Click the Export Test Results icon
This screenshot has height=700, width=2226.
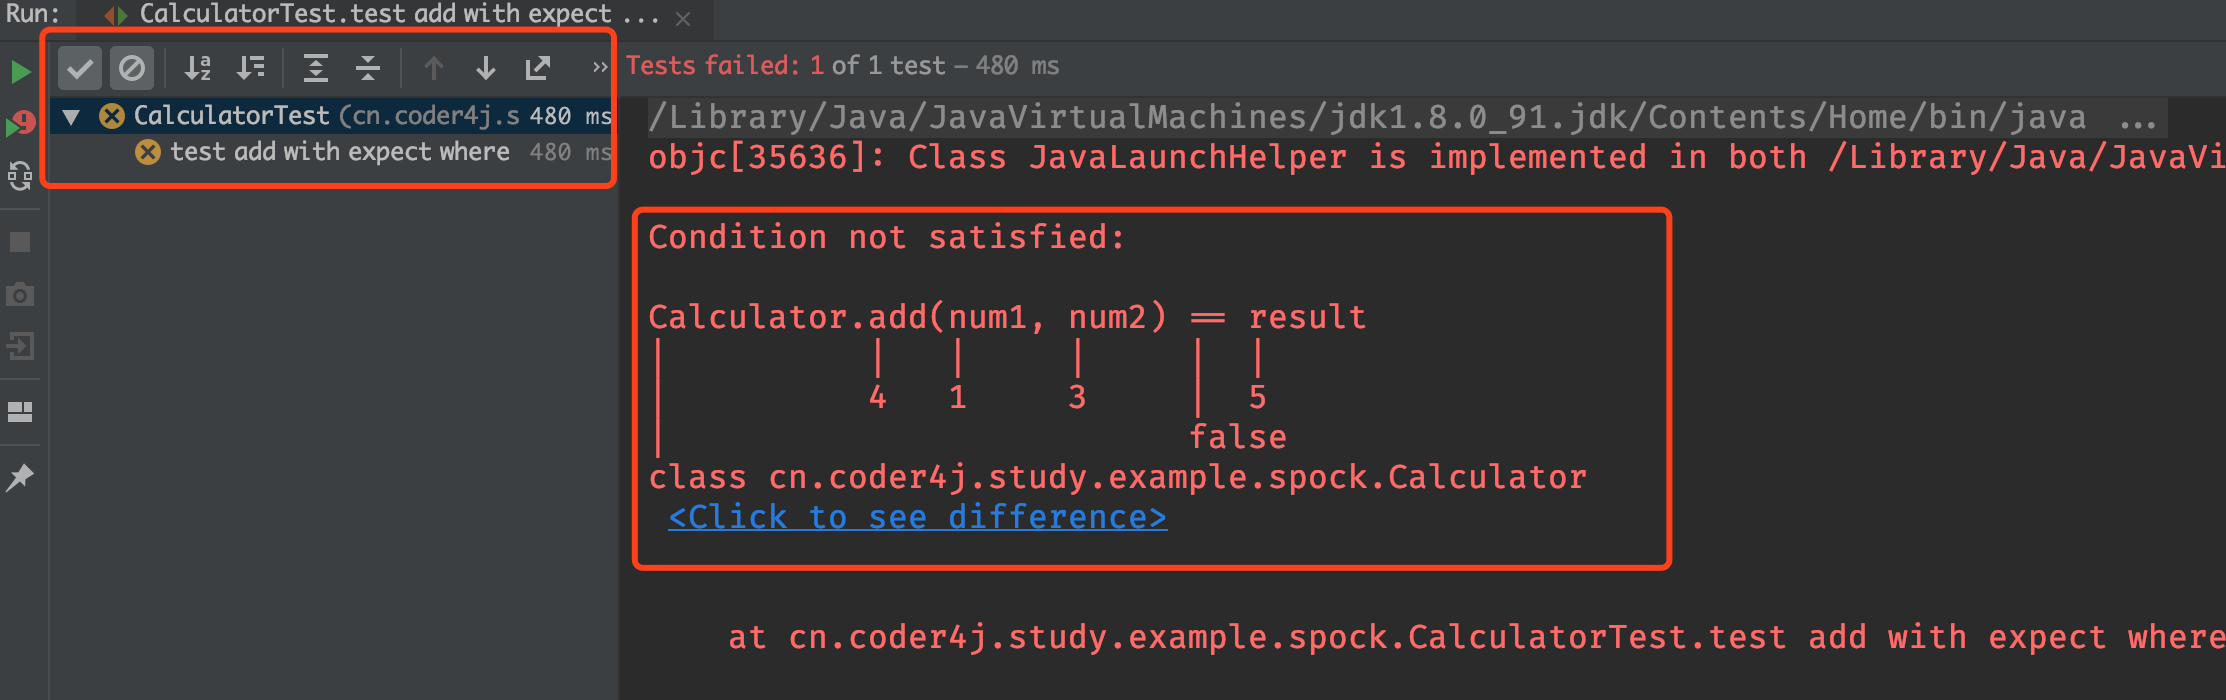coord(538,68)
